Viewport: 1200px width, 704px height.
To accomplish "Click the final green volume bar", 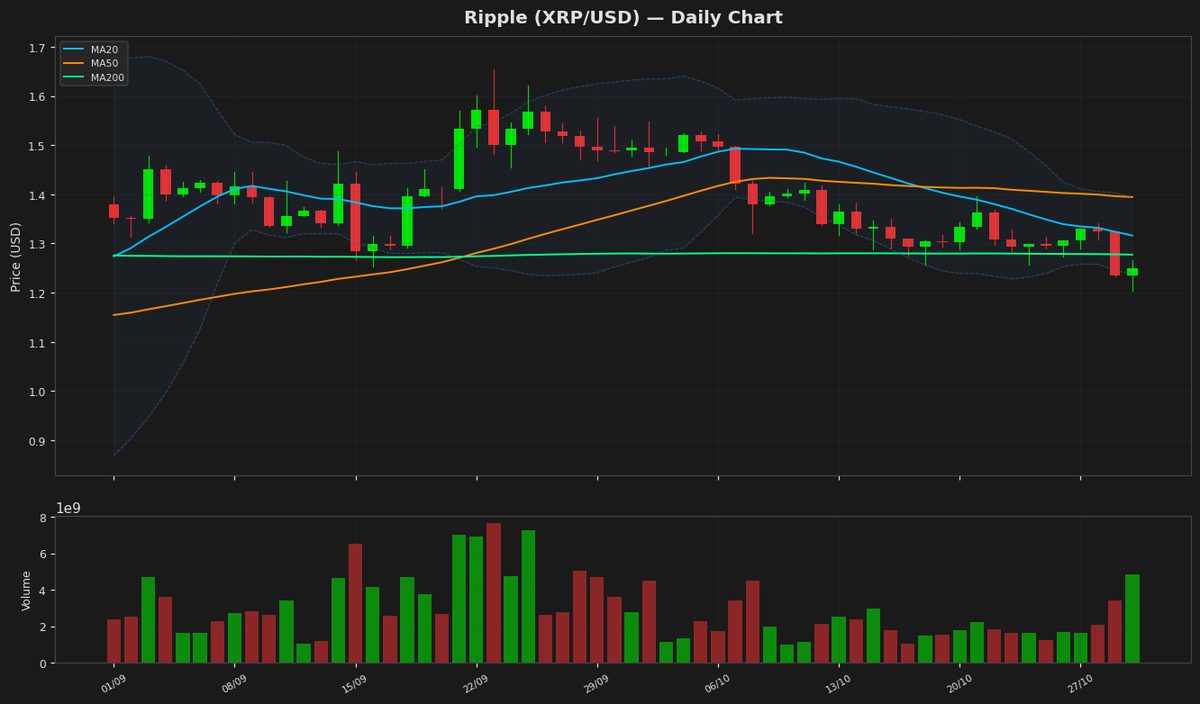I will coord(1132,619).
